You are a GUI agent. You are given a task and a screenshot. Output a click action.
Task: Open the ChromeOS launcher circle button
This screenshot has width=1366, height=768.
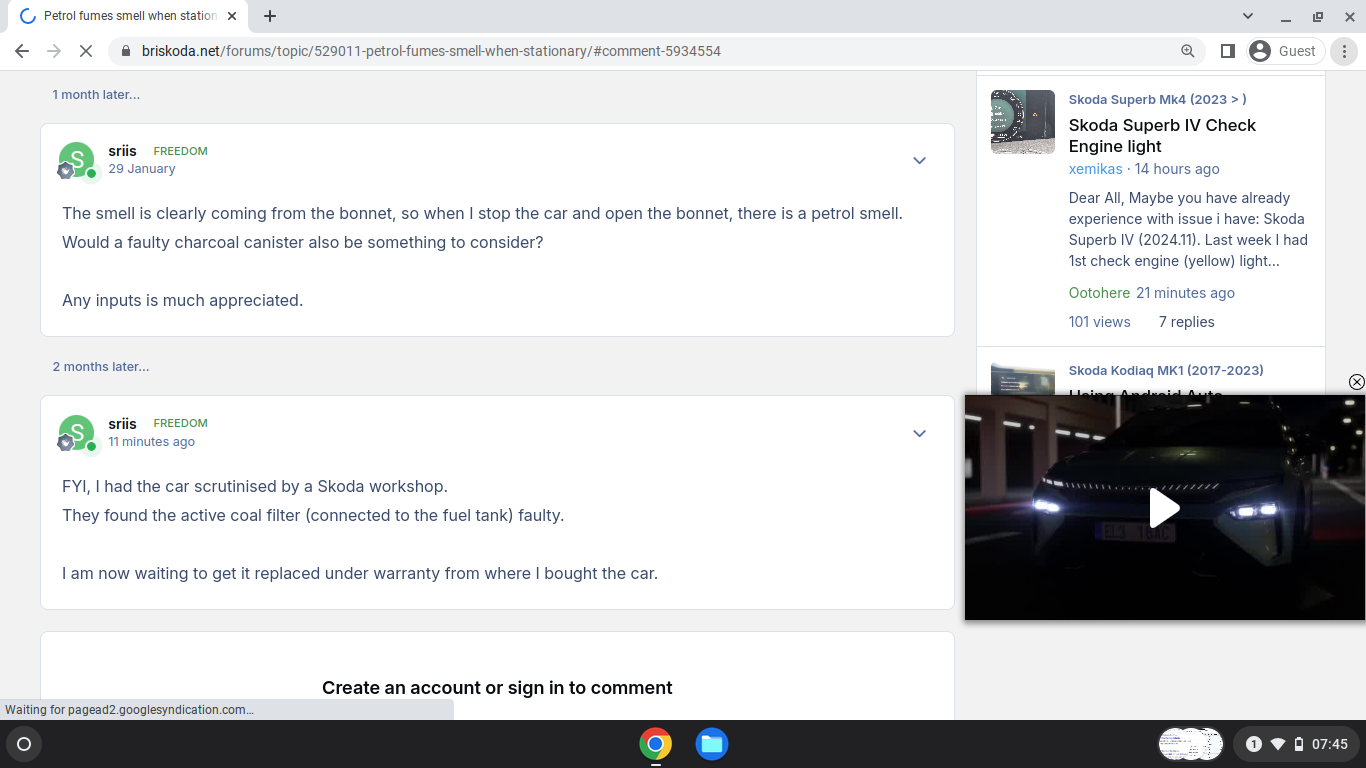coord(24,744)
